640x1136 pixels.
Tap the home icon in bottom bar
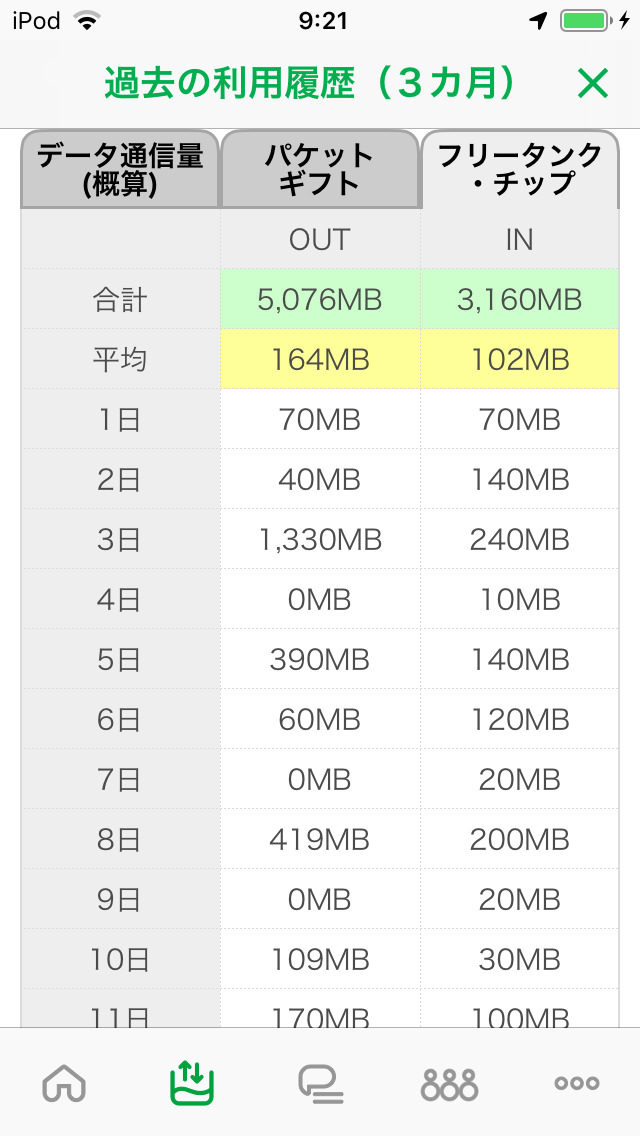65,1083
